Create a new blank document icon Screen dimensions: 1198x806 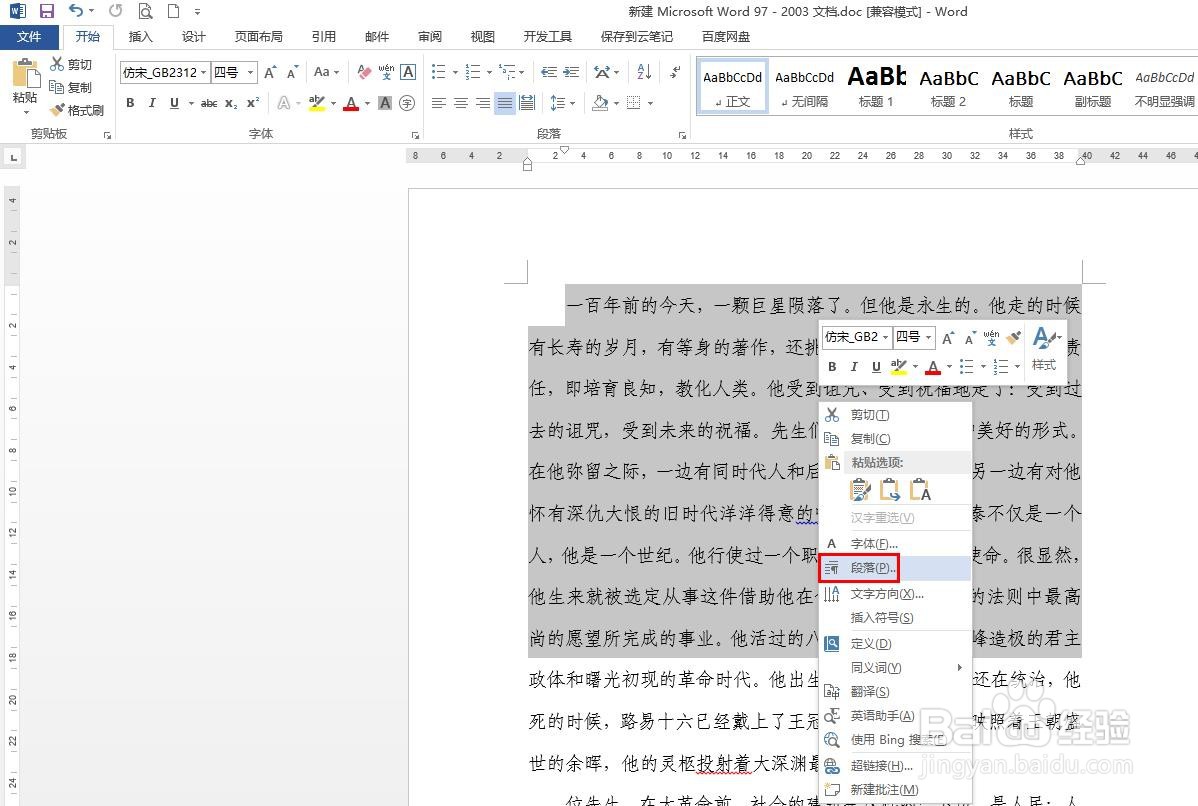click(x=173, y=11)
